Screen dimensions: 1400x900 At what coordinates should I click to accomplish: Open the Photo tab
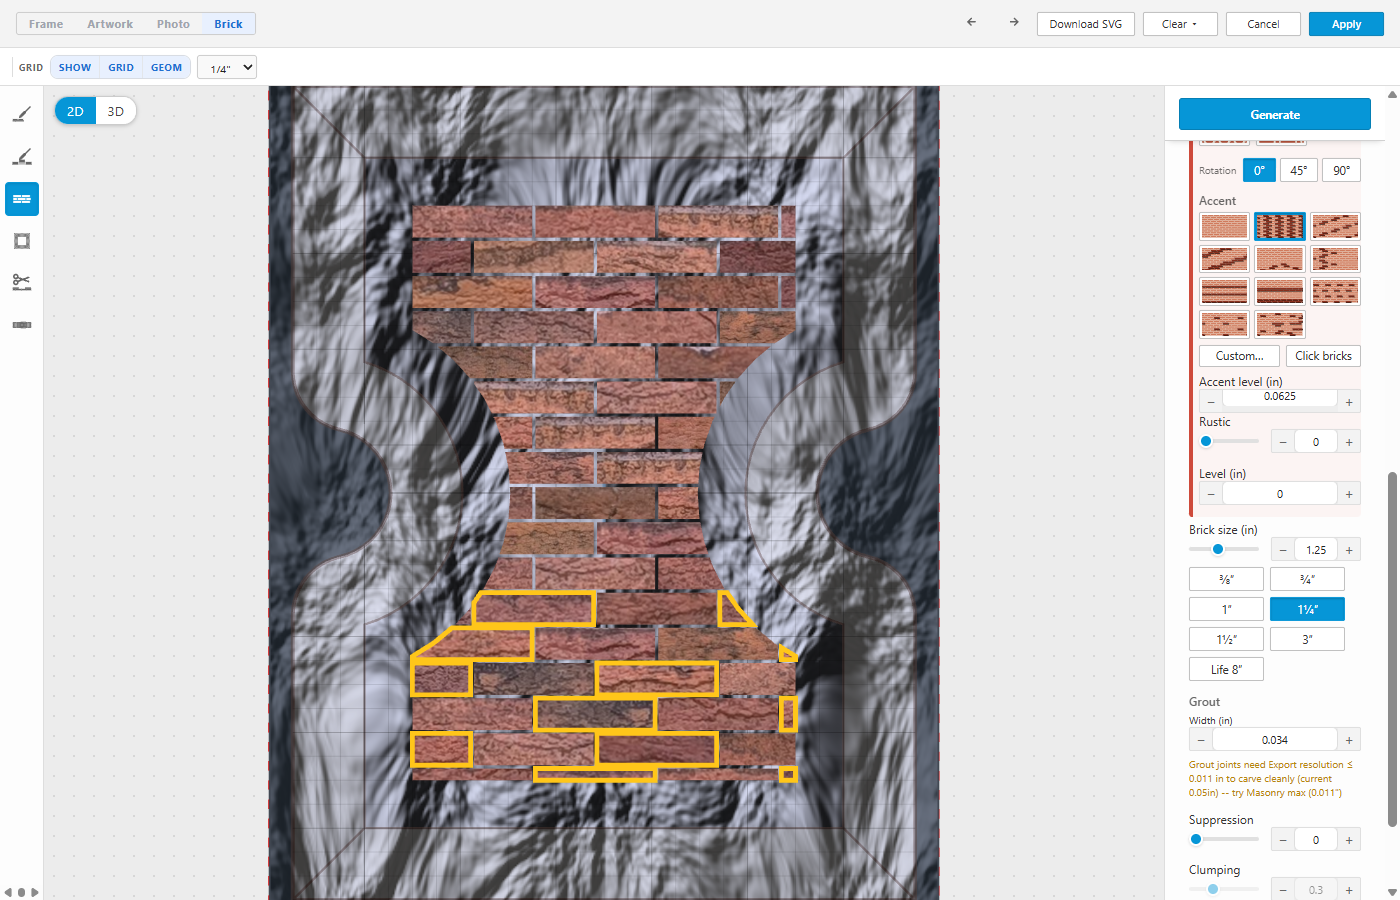[173, 24]
